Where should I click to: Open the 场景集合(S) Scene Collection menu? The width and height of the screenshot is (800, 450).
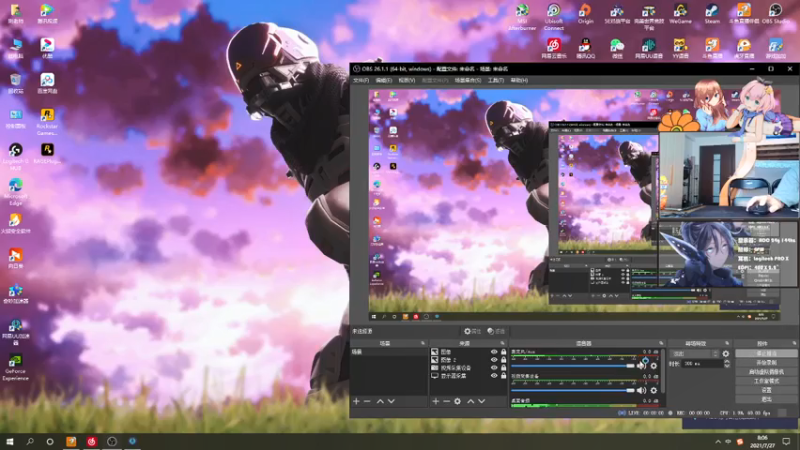(468, 81)
